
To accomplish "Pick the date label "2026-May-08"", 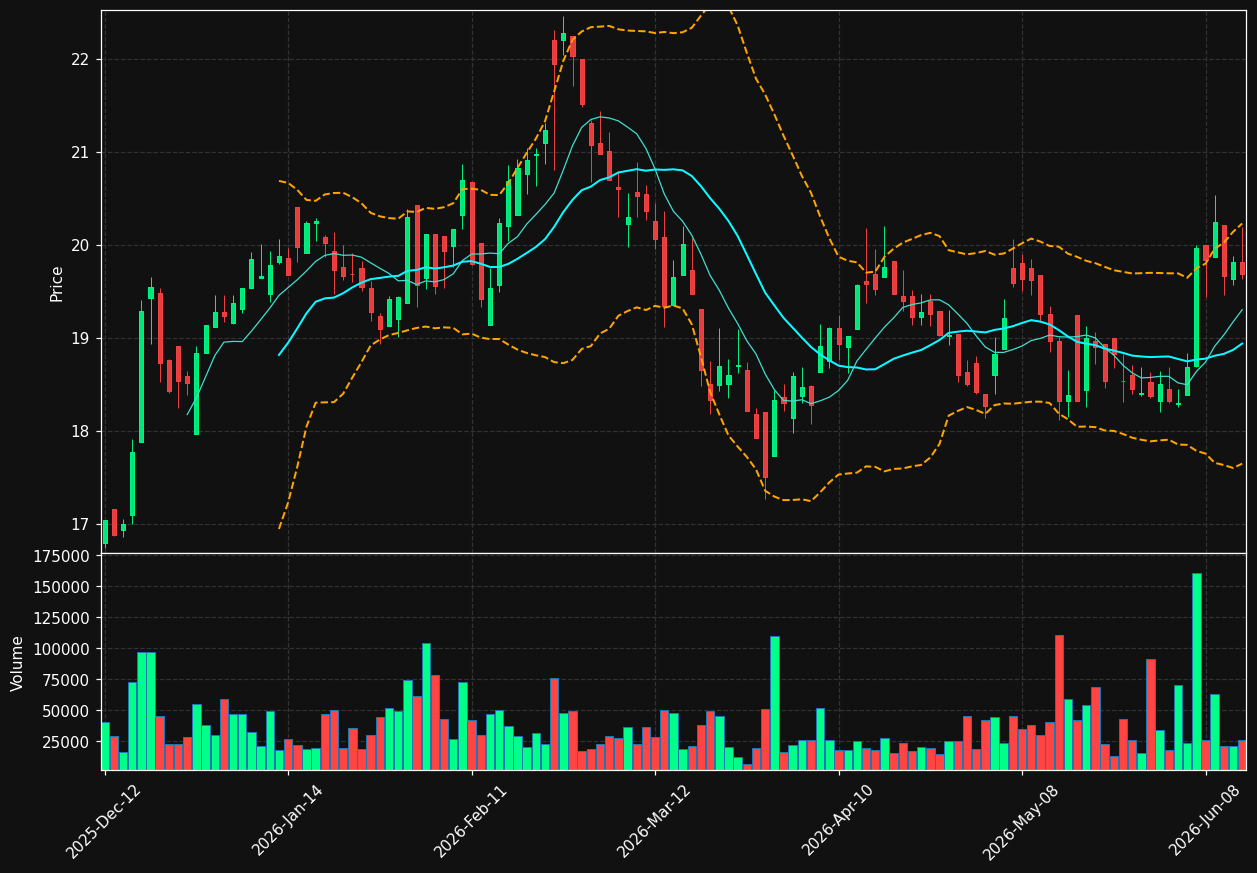I will pos(1021,821).
